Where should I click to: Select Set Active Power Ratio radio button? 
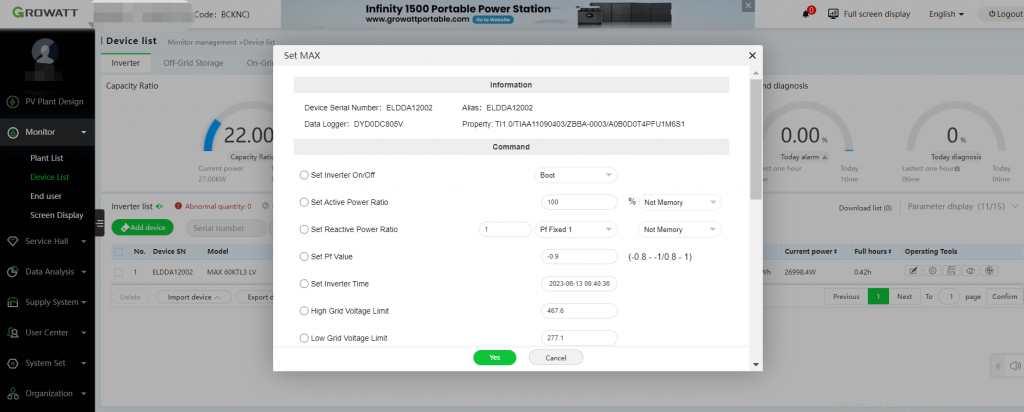pos(304,202)
